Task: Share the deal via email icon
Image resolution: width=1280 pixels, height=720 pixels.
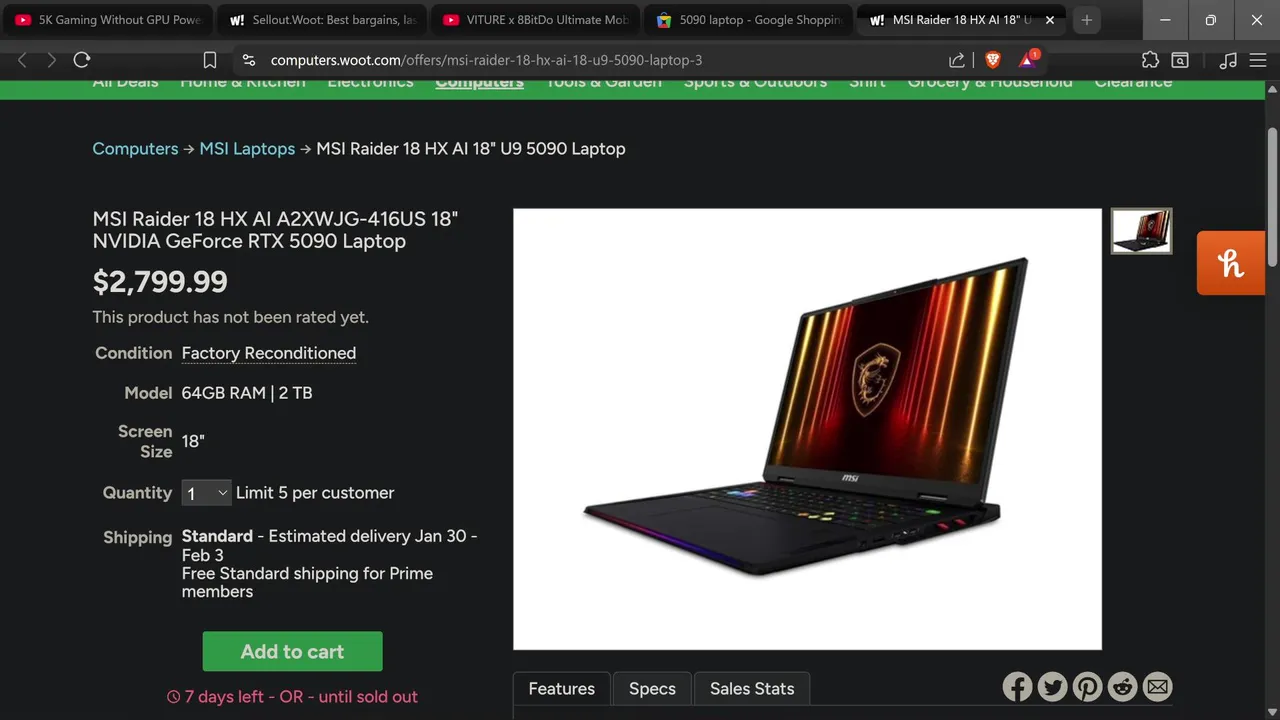Action: pos(1157,687)
